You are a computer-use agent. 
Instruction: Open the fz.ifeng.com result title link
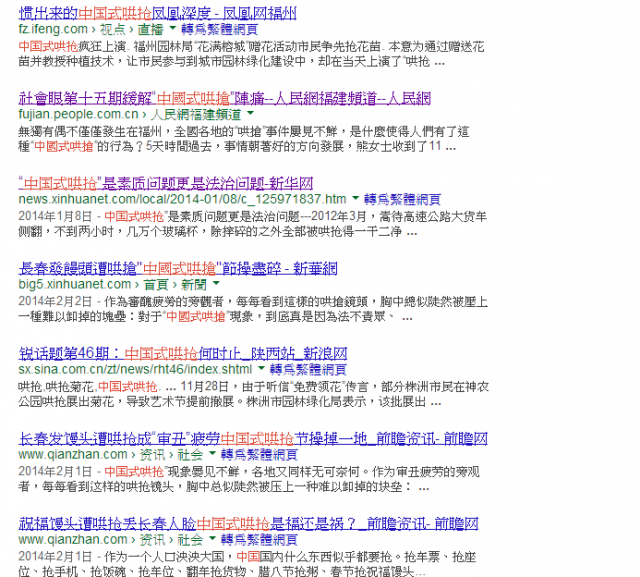point(157,14)
